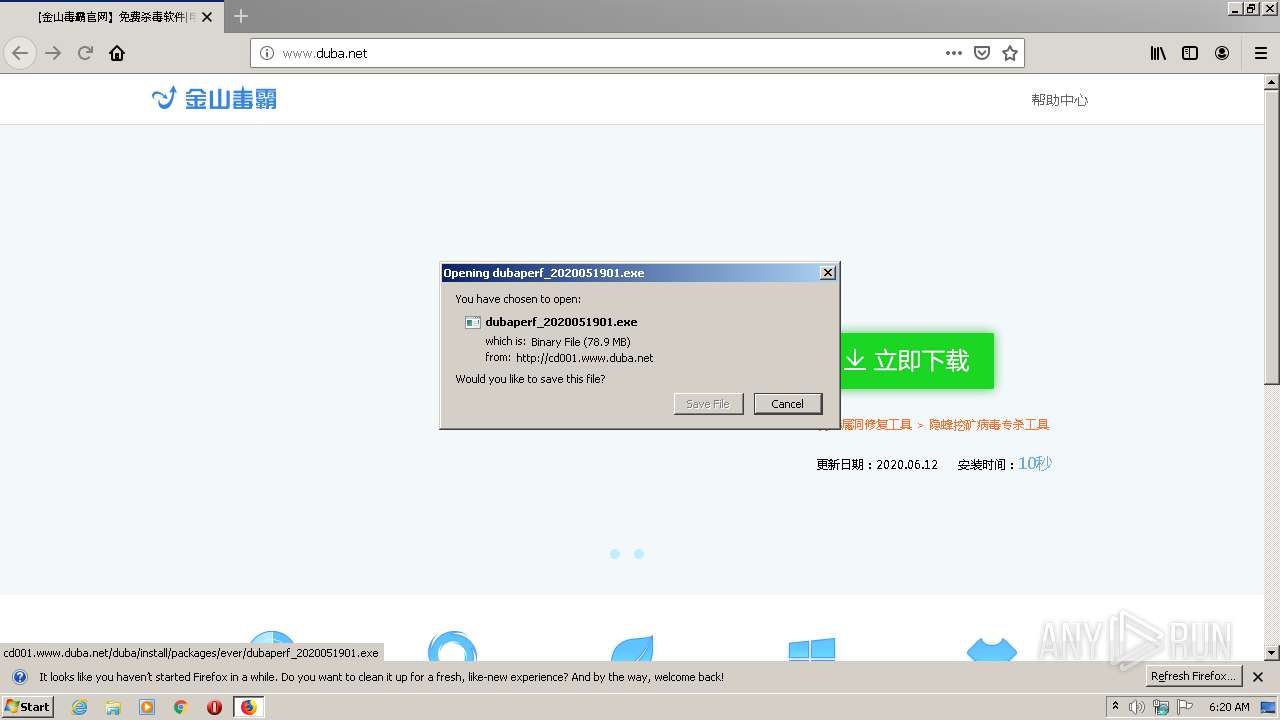Open the Action Center flag icon
The height and width of the screenshot is (720, 1280).
(x=1185, y=707)
